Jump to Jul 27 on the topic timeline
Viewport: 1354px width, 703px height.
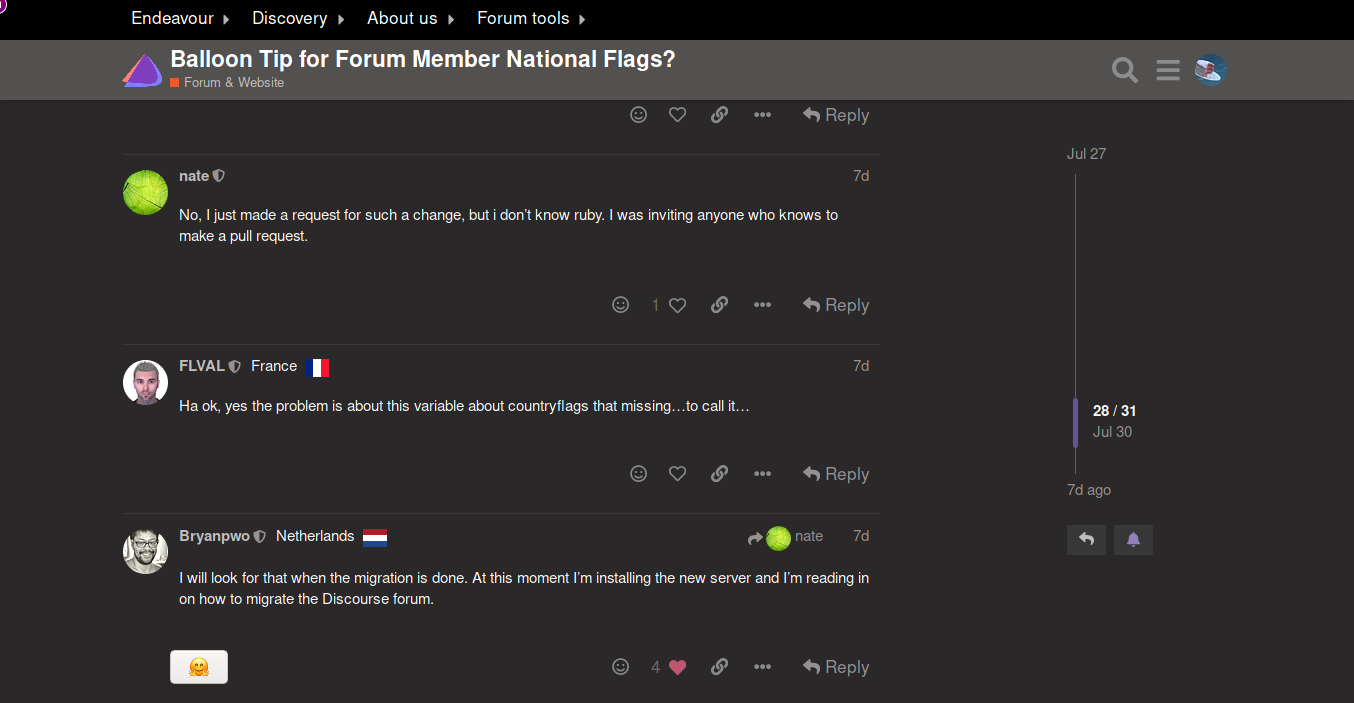pyautogui.click(x=1086, y=154)
